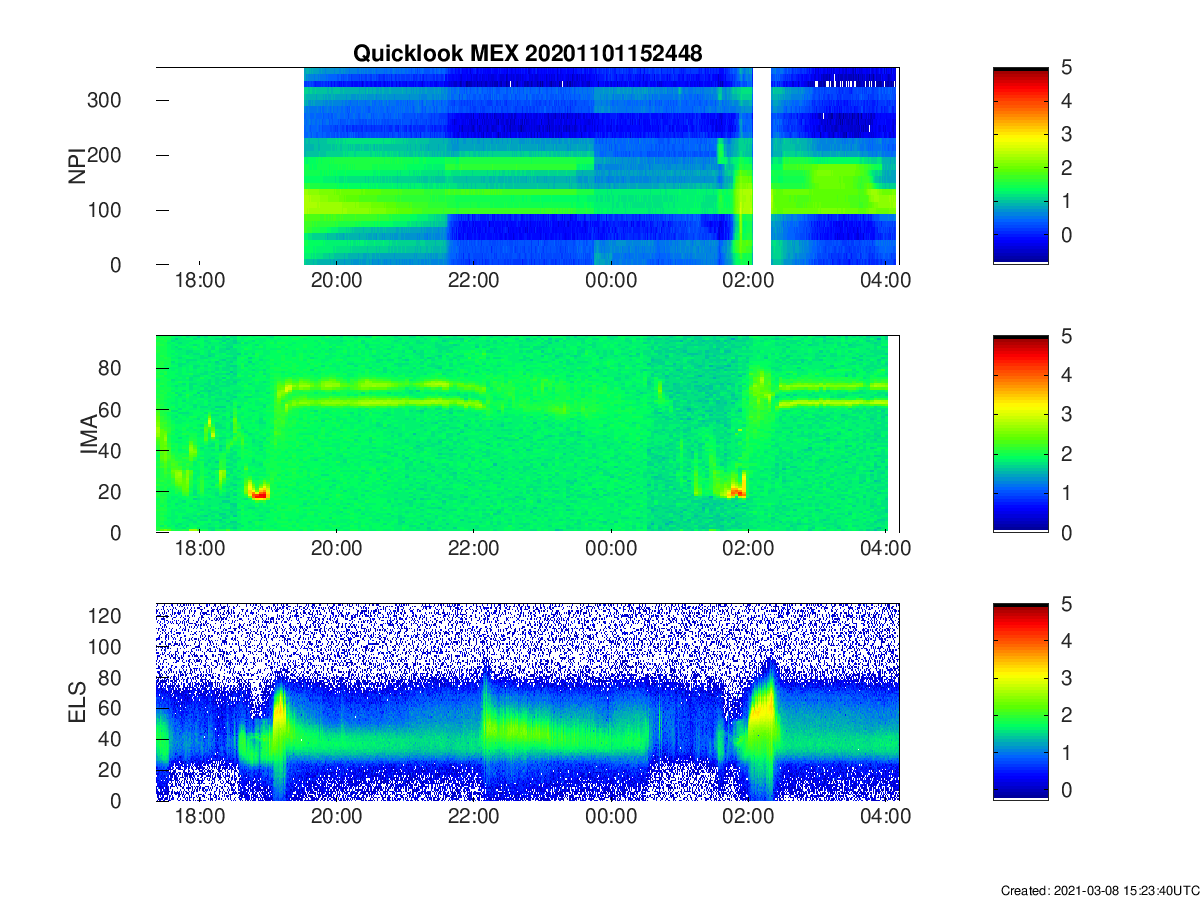Select the NPI y-axis label
The width and height of the screenshot is (1200, 900).
pos(76,166)
